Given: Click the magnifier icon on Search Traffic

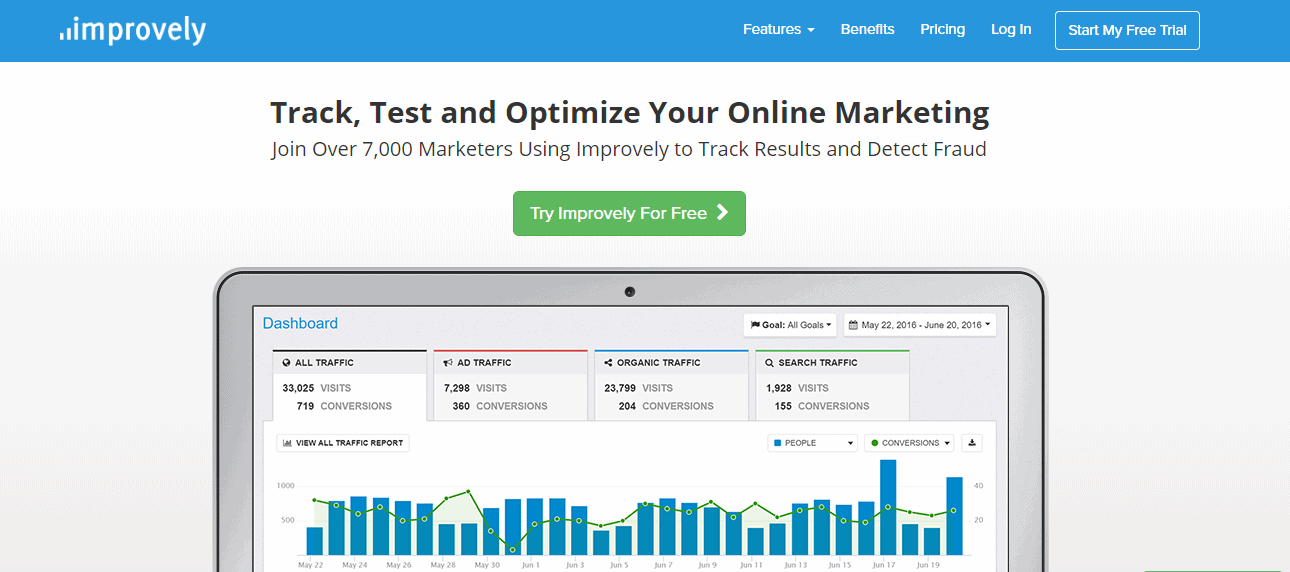Looking at the screenshot, I should pyautogui.click(x=770, y=363).
